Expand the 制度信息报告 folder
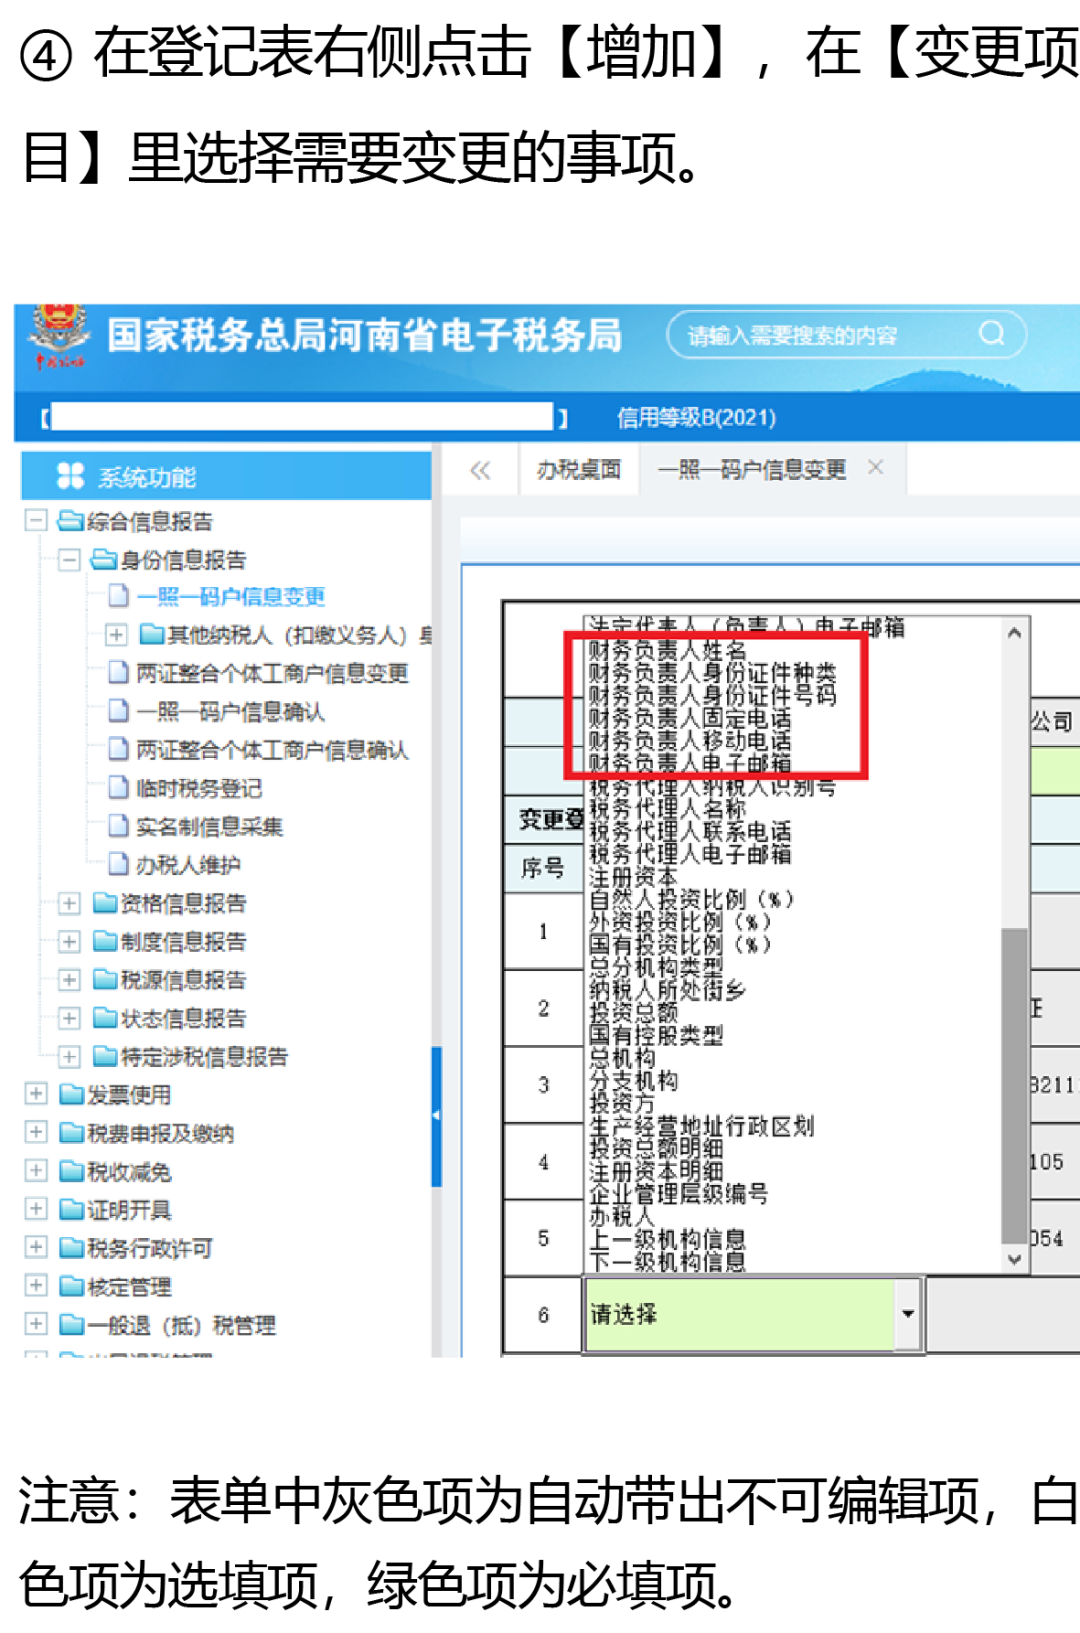The height and width of the screenshot is (1633, 1080). pos(69,941)
